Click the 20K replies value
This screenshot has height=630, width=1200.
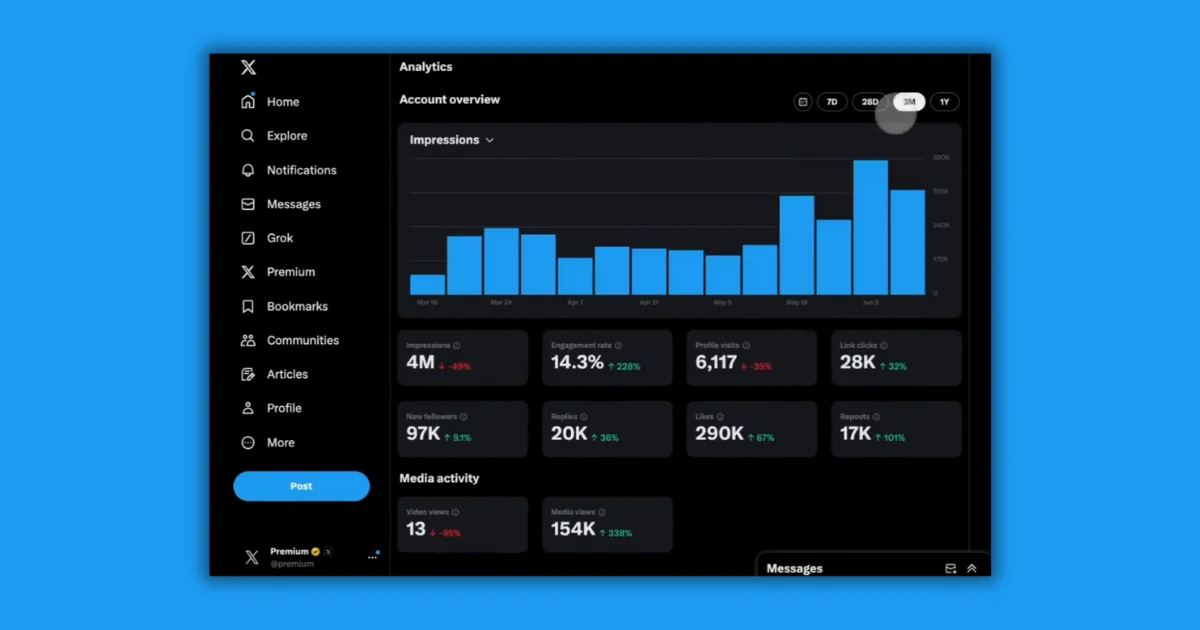(x=569, y=434)
